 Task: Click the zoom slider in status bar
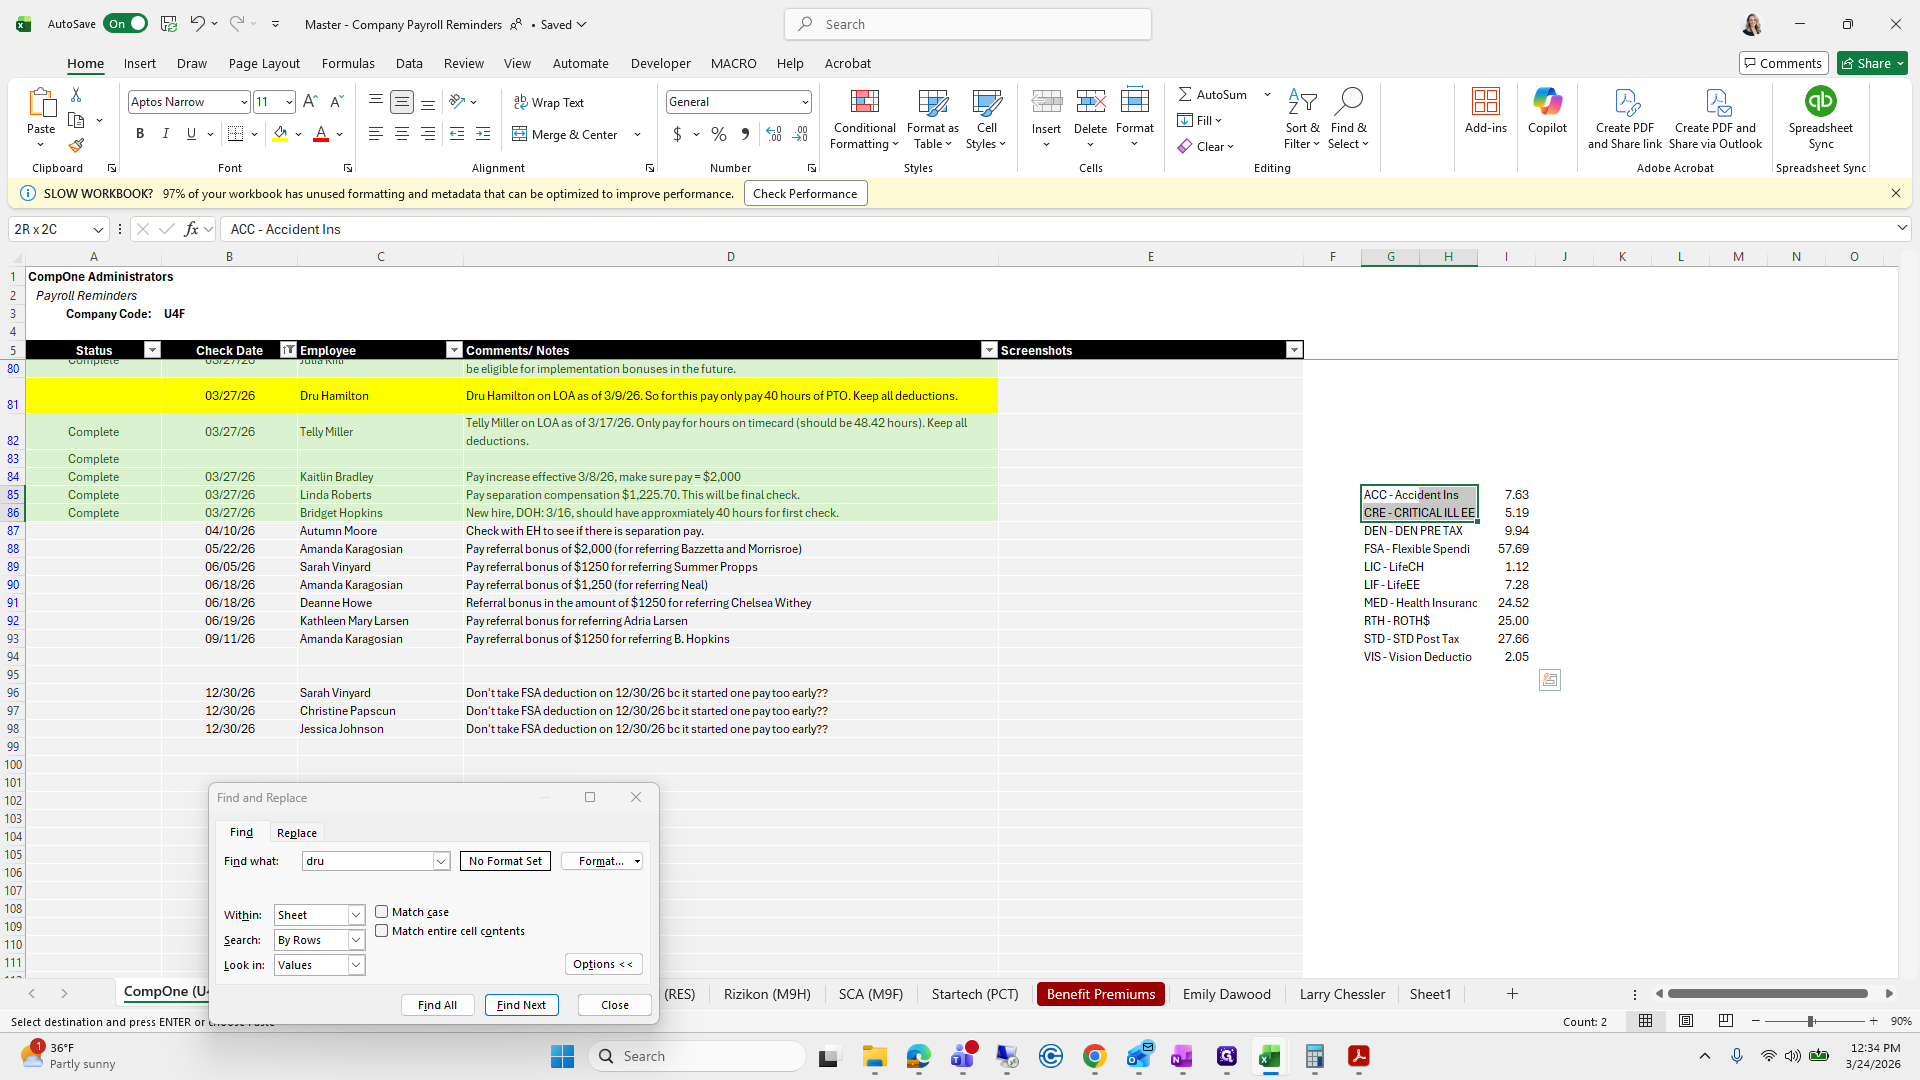tap(1810, 1021)
